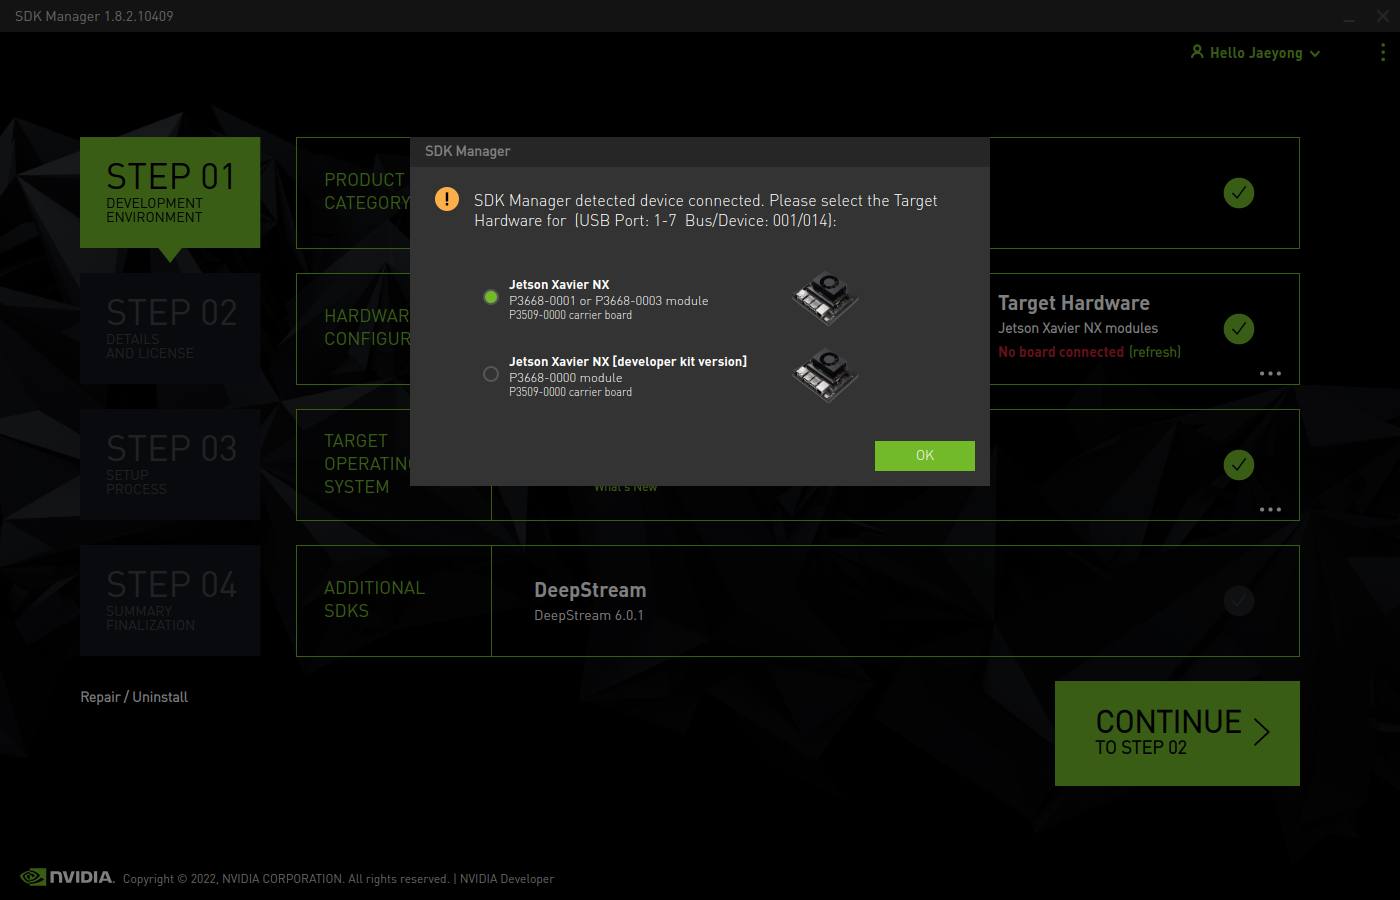Click Jetson Xavier NX option title

[x=559, y=285]
